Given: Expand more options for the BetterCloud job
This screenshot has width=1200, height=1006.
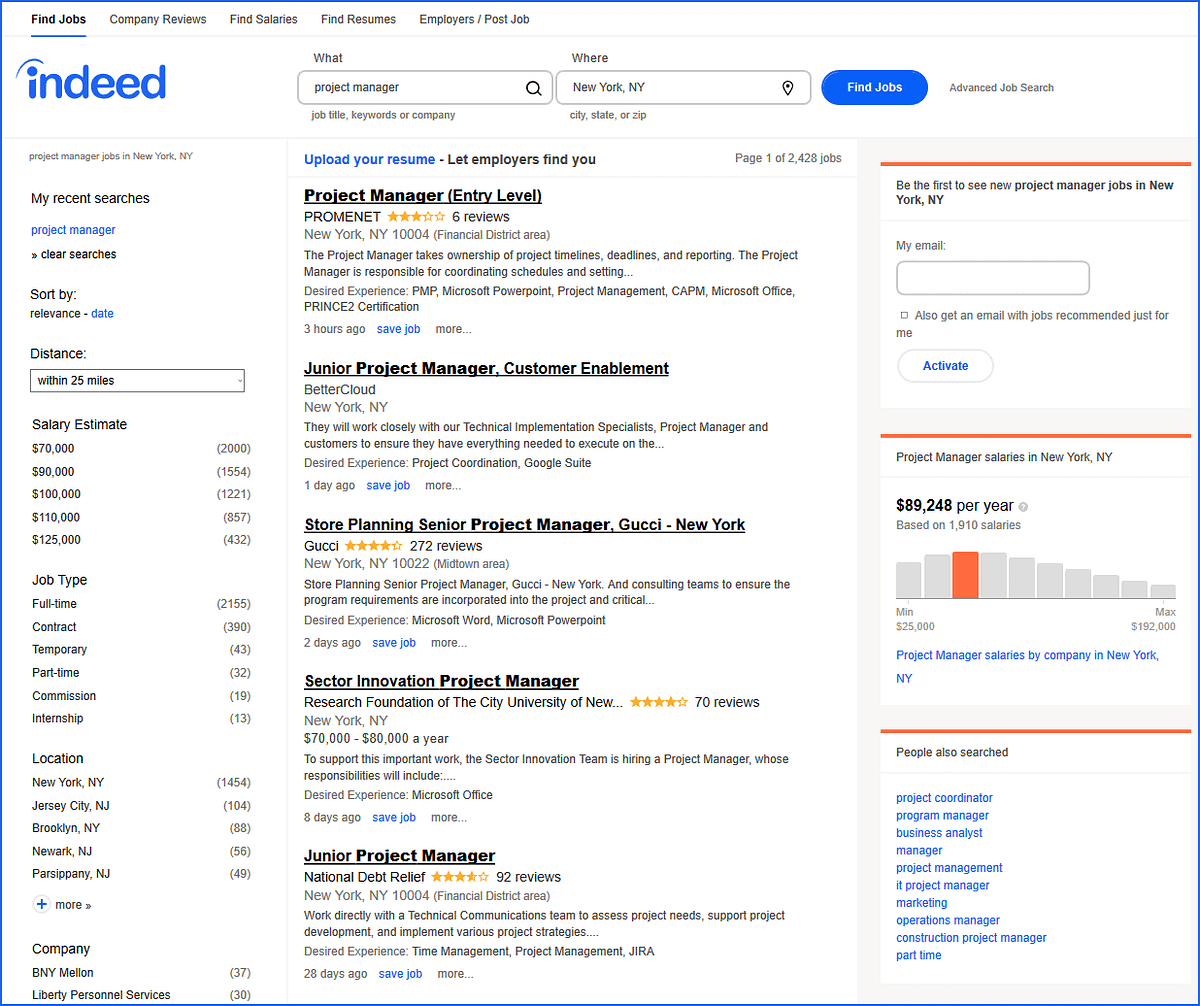Looking at the screenshot, I should [443, 486].
